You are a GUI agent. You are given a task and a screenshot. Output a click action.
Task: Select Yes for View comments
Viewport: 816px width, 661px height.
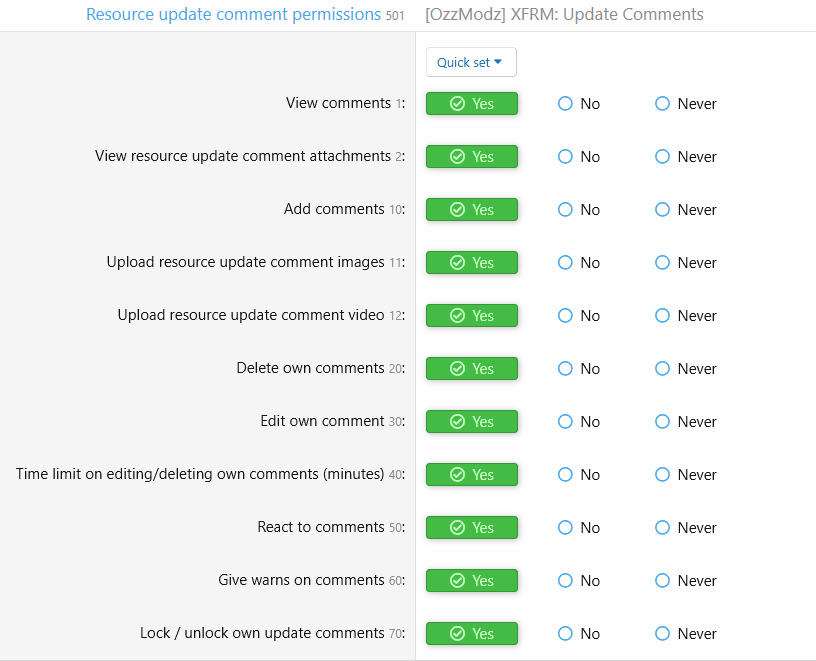click(x=471, y=104)
